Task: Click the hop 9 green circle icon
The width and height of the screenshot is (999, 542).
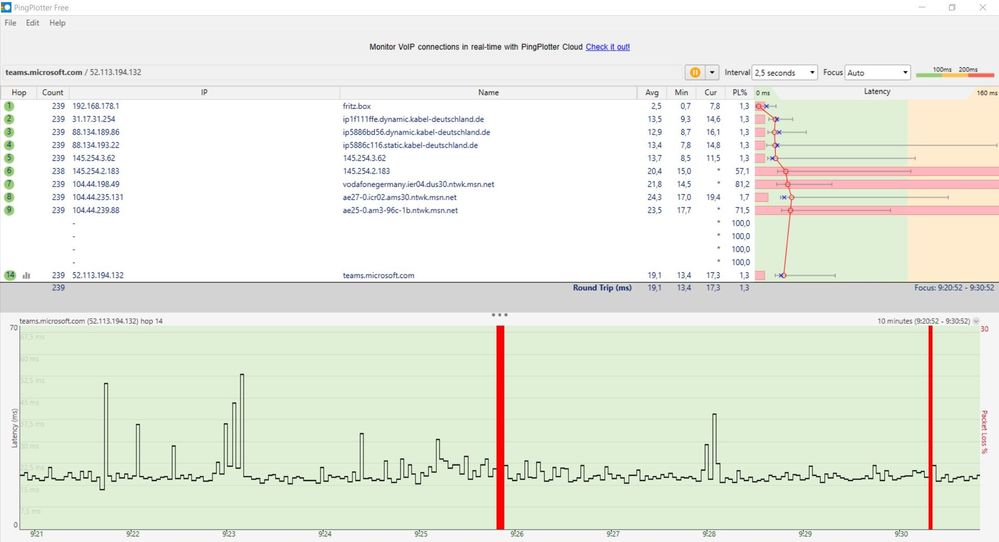Action: tap(9, 210)
